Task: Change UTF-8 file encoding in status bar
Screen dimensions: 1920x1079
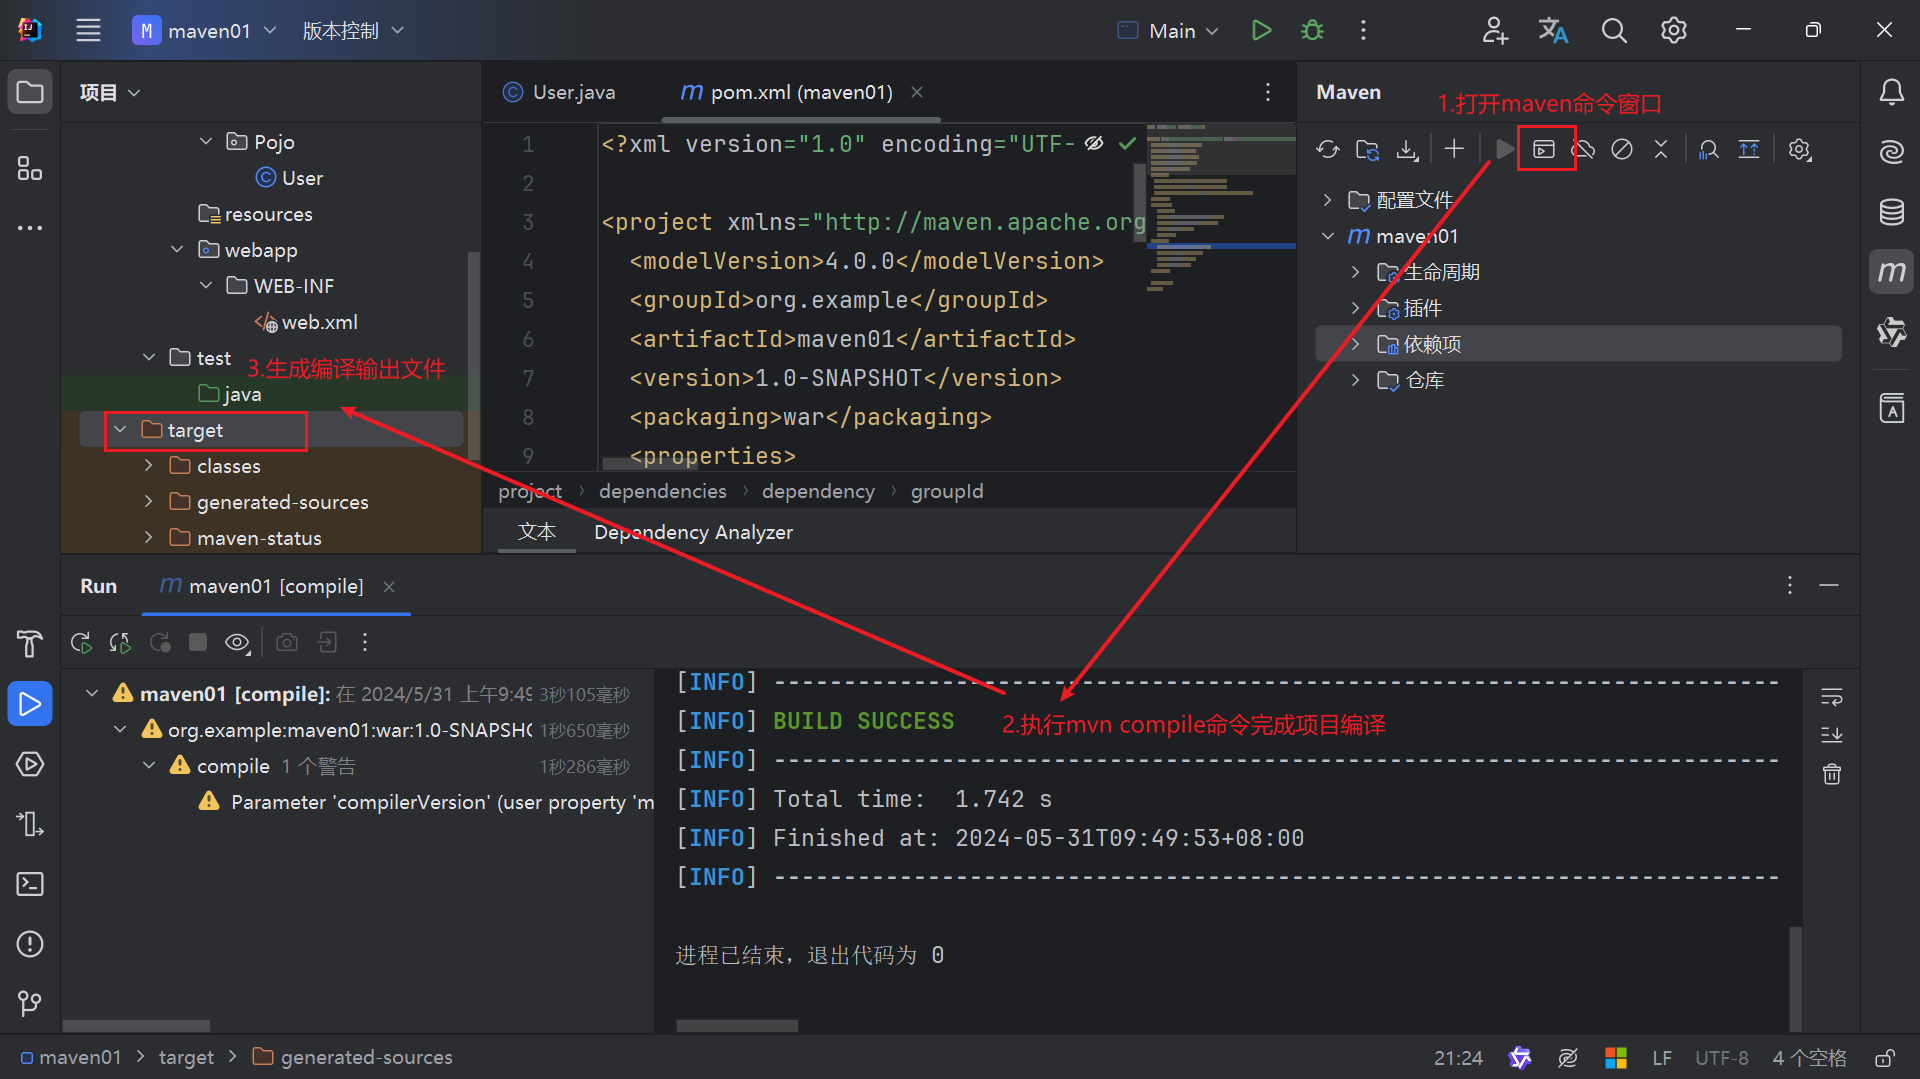Action: [1722, 1058]
